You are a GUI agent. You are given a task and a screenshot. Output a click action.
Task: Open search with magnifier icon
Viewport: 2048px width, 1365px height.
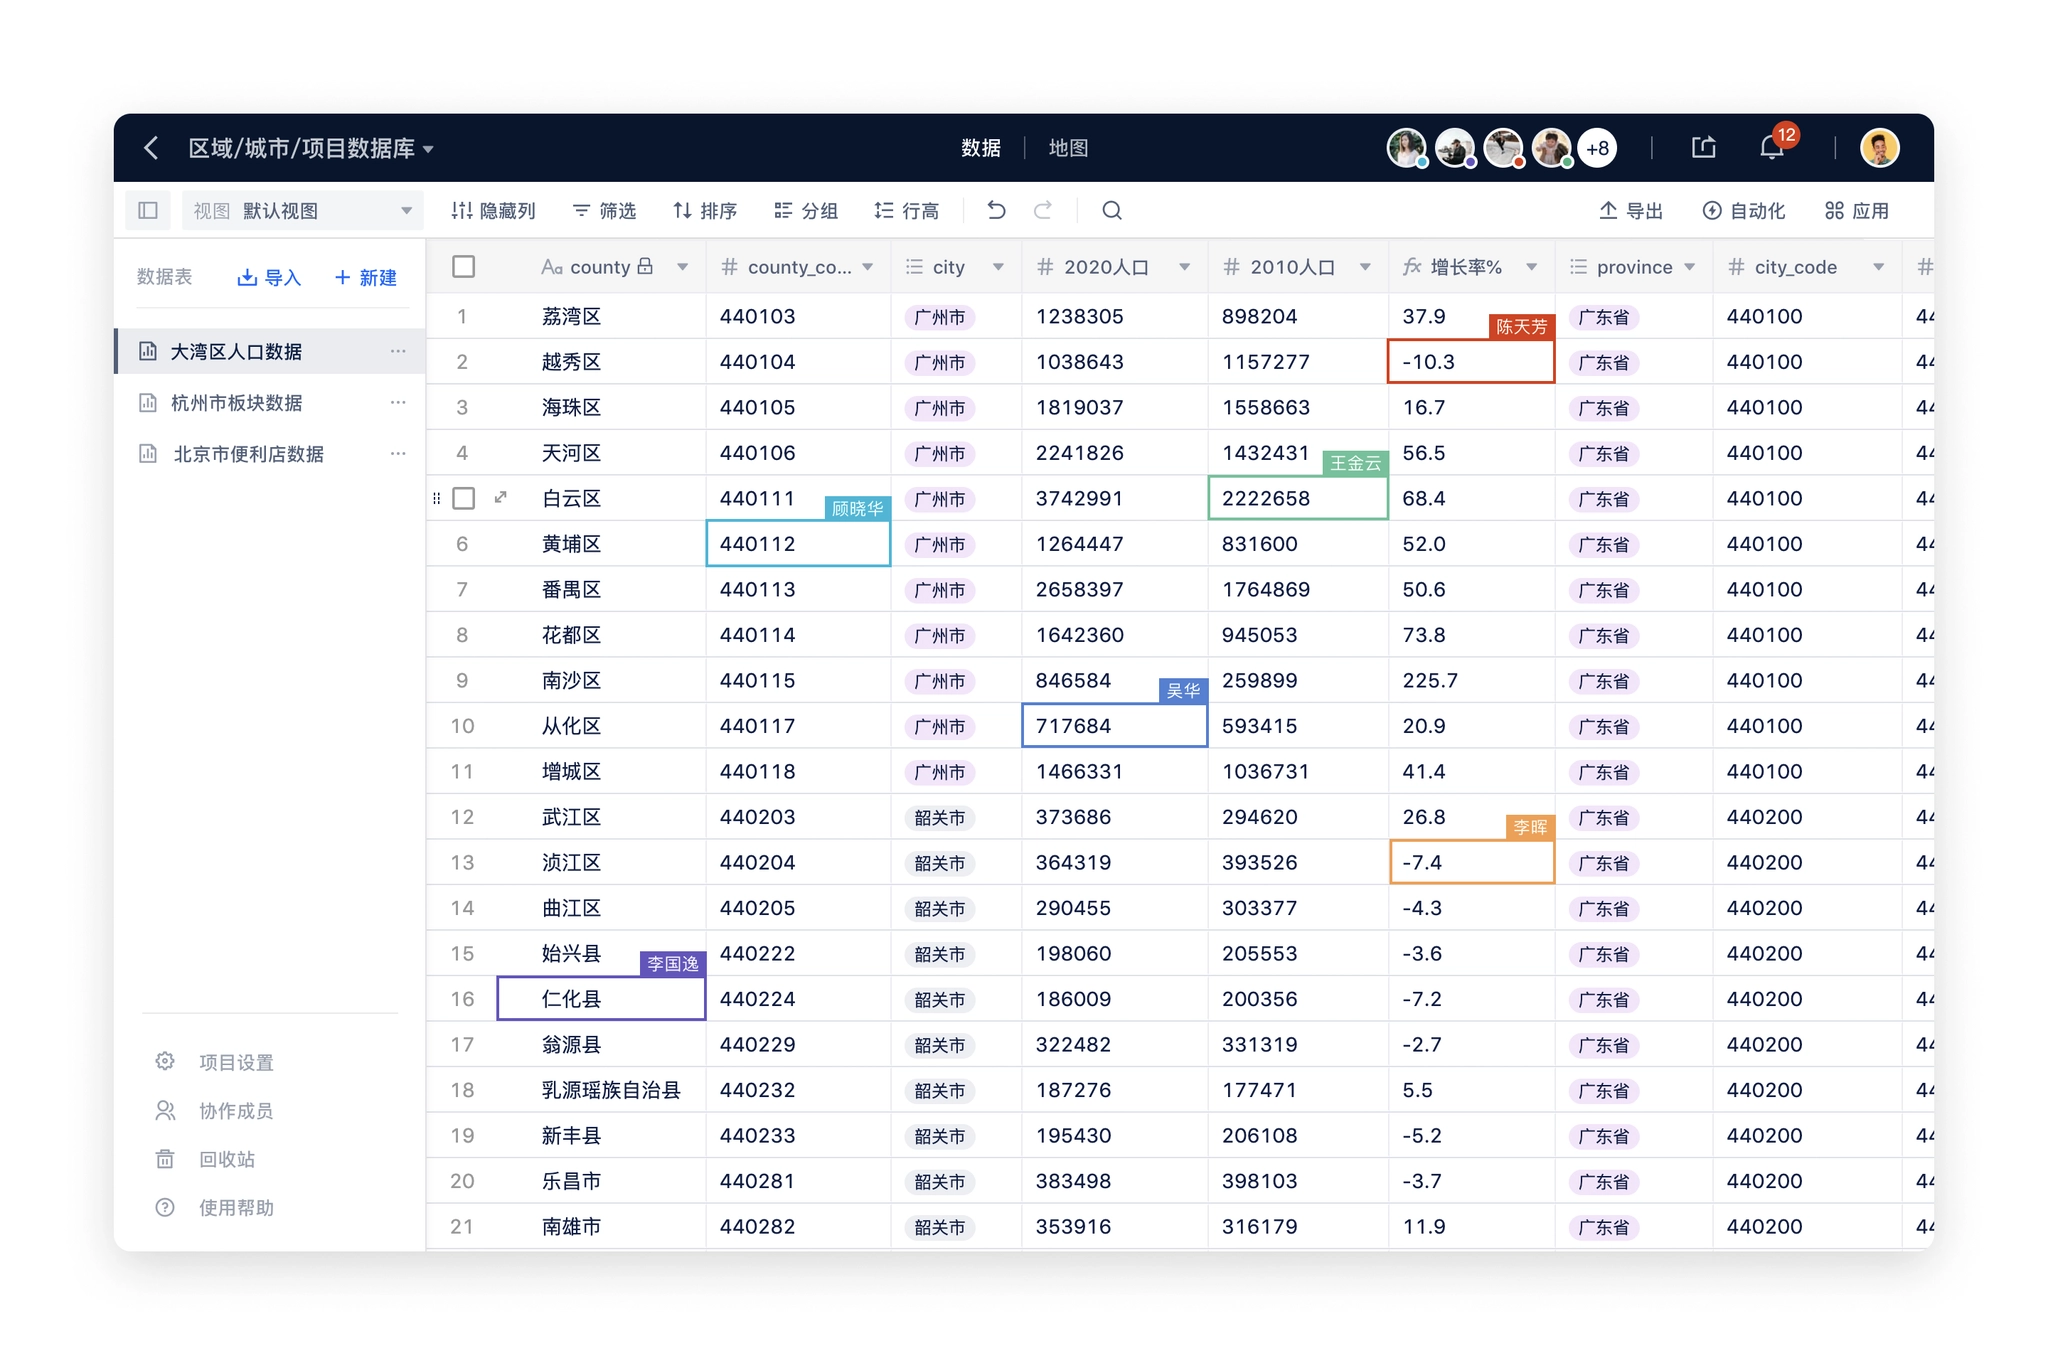(x=1111, y=210)
